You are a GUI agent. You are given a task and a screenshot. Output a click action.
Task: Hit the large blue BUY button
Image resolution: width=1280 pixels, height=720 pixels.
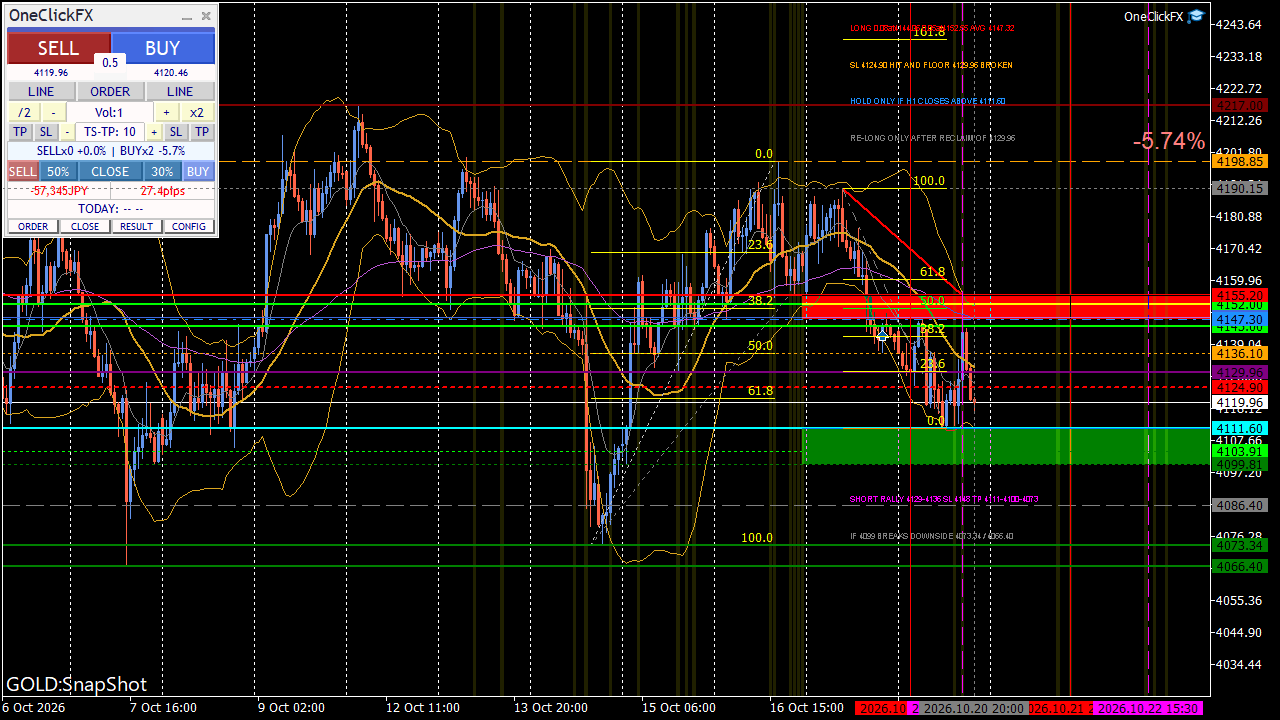(163, 48)
